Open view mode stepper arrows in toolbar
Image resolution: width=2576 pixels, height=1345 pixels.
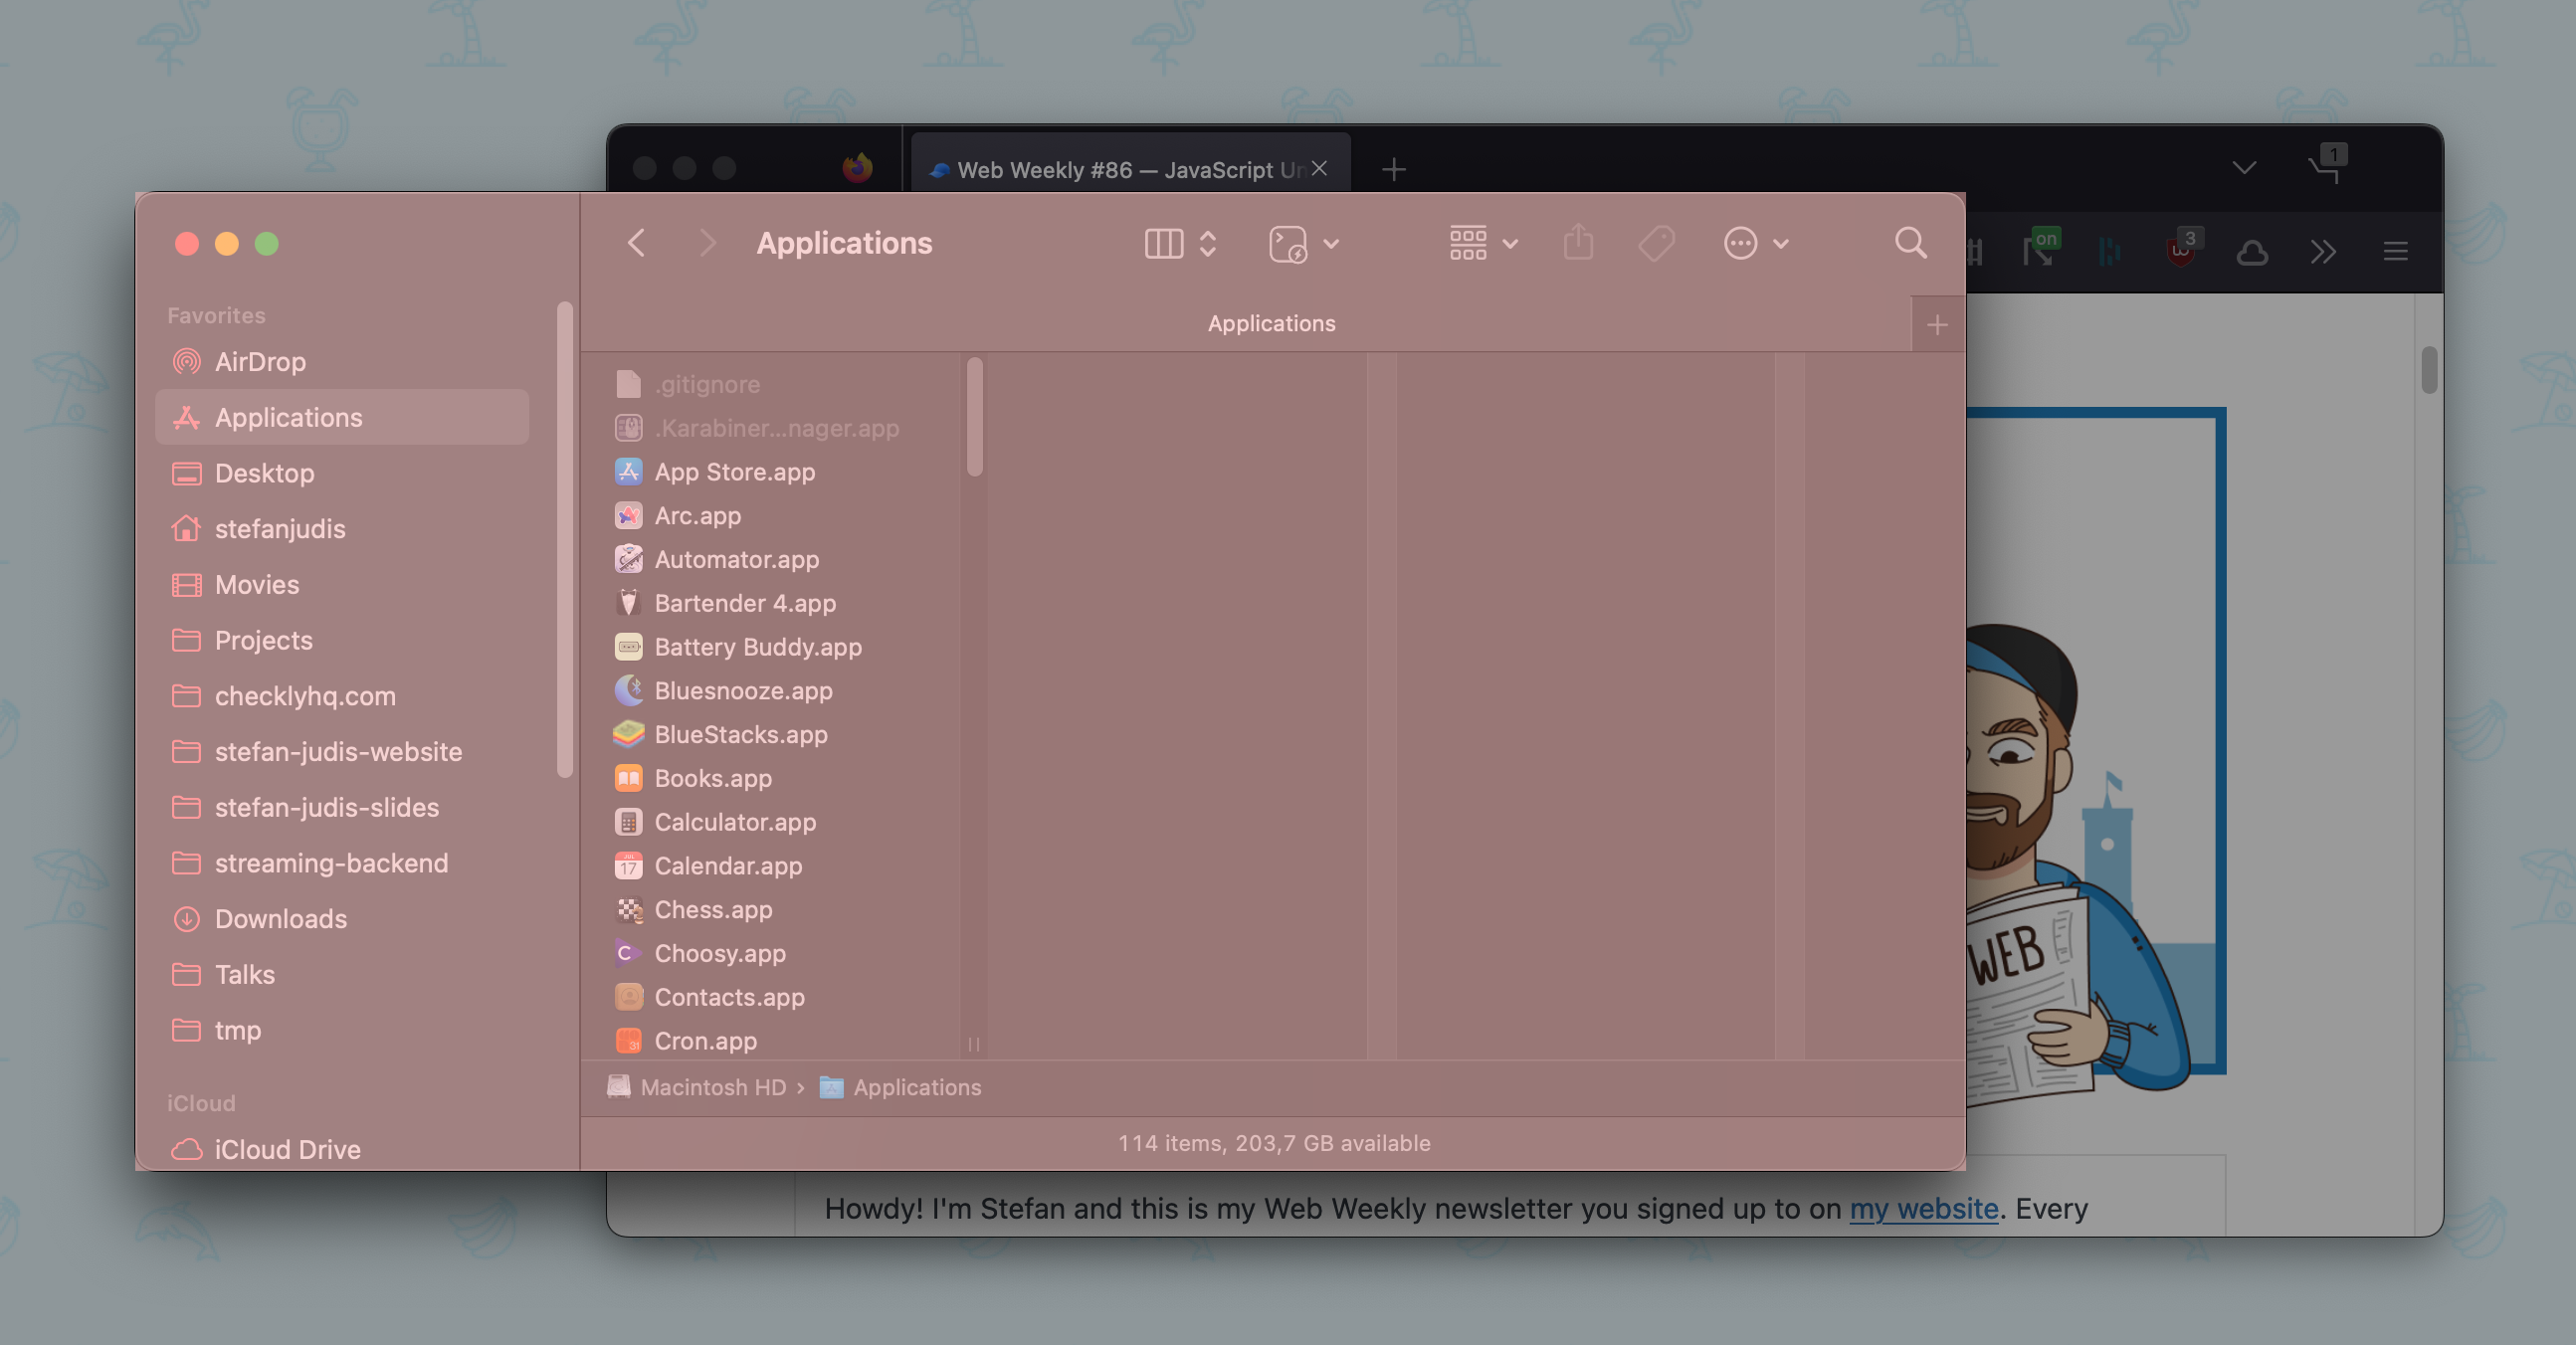point(1207,243)
